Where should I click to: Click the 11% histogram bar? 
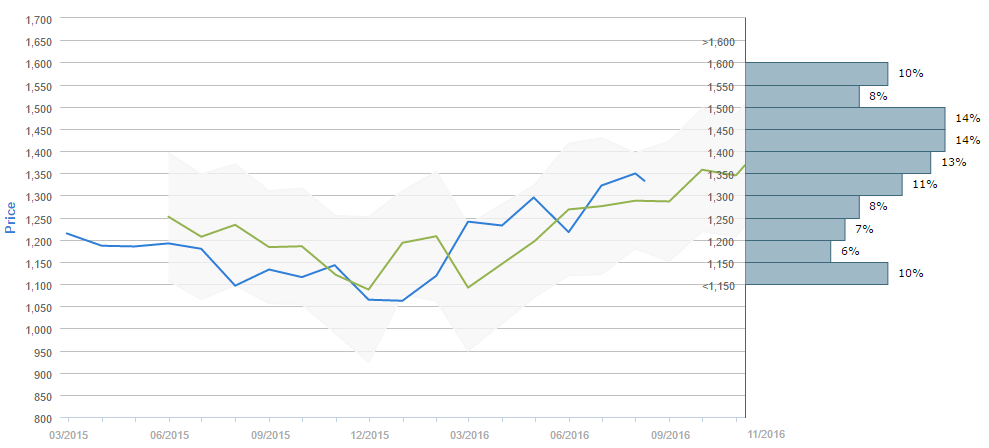[x=824, y=185]
